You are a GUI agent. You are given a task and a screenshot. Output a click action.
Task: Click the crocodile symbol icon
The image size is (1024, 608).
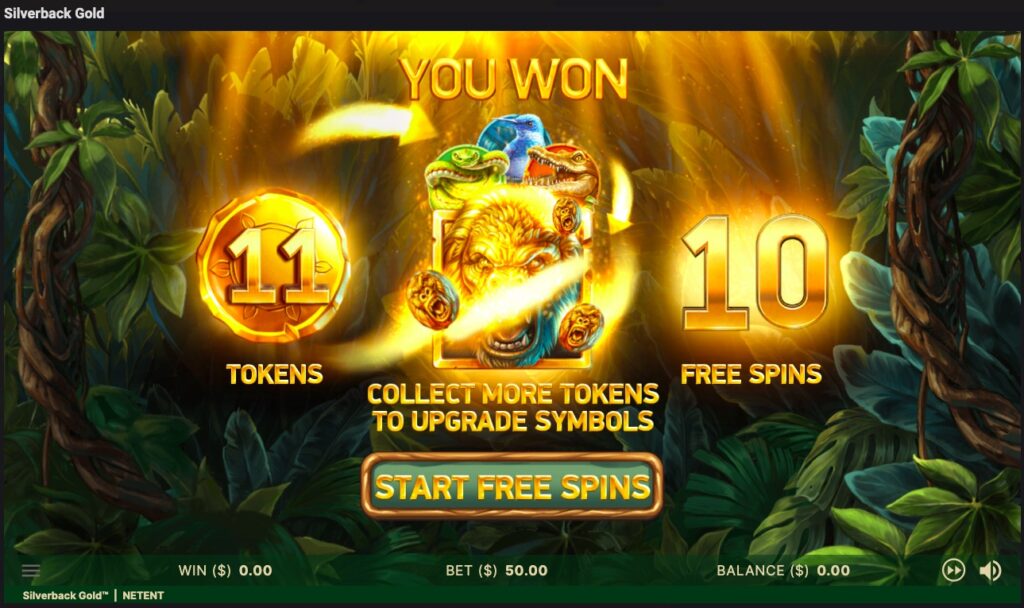(563, 171)
